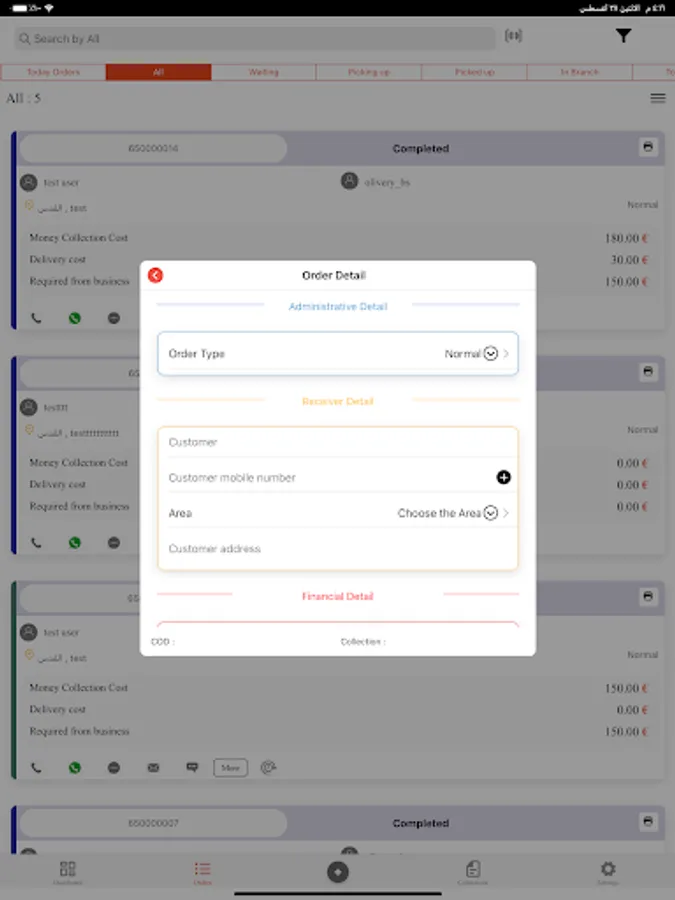This screenshot has height=900, width=675.
Task: Select order number 650000014 pill
Action: (x=153, y=148)
